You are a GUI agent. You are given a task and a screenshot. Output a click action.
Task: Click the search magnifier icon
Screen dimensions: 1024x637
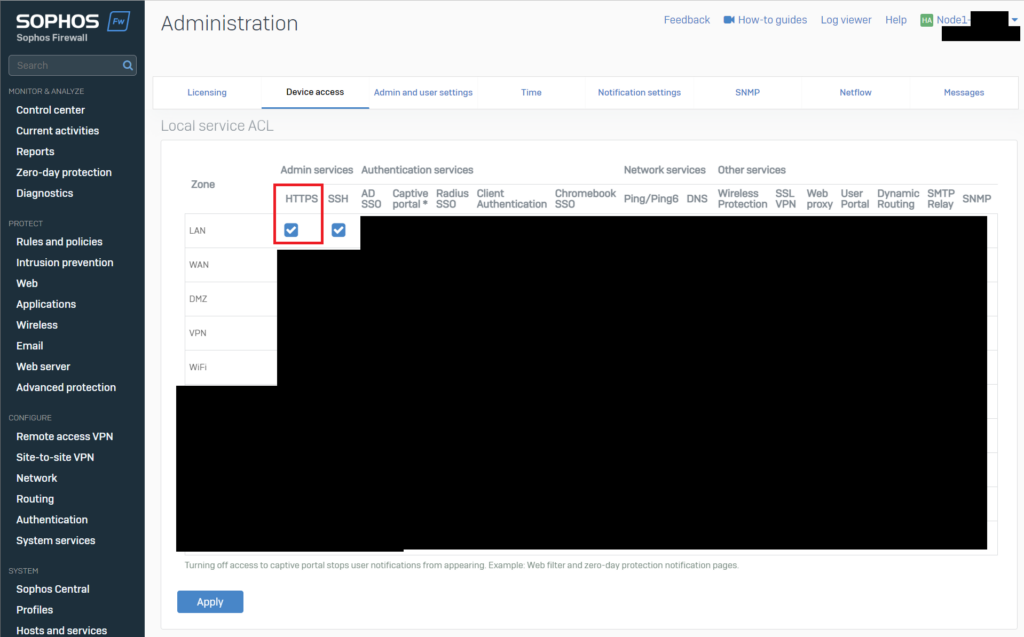click(x=126, y=64)
